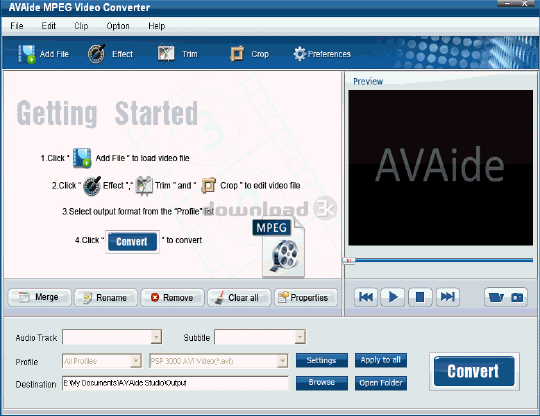Open the Crop tool
This screenshot has width=540, height=416.
[237, 54]
